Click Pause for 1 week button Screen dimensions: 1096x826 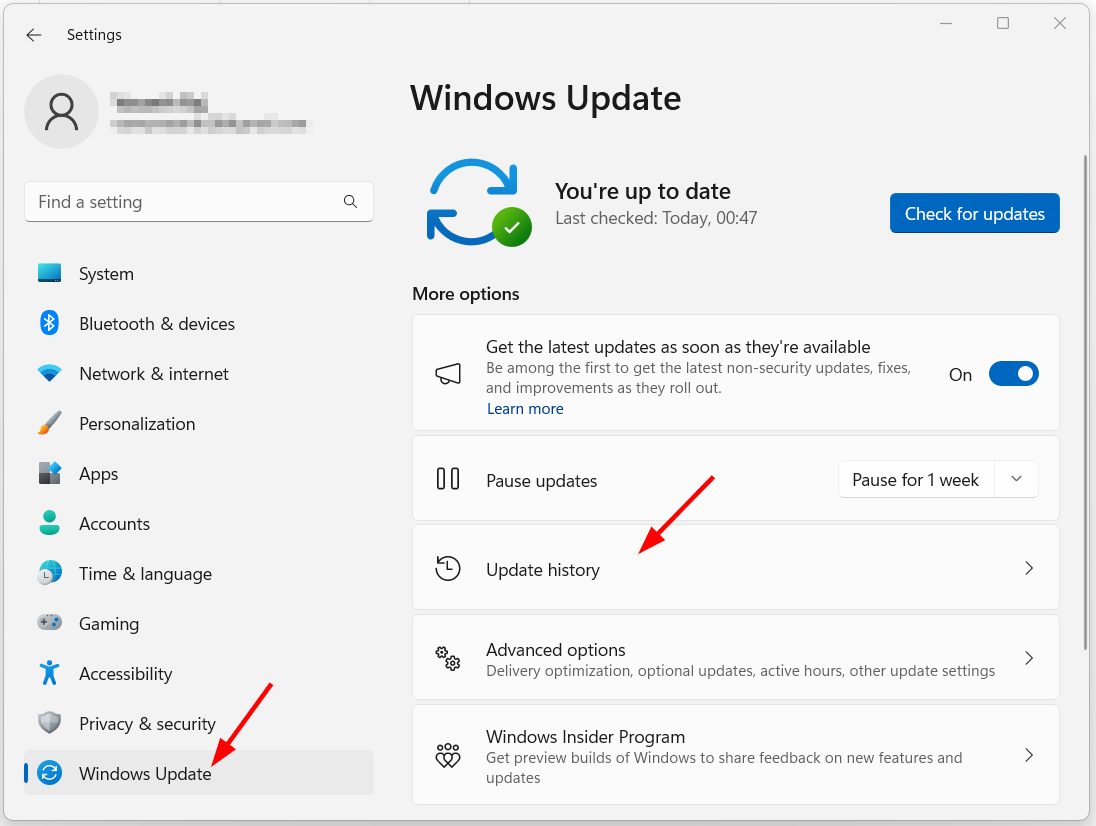point(916,479)
